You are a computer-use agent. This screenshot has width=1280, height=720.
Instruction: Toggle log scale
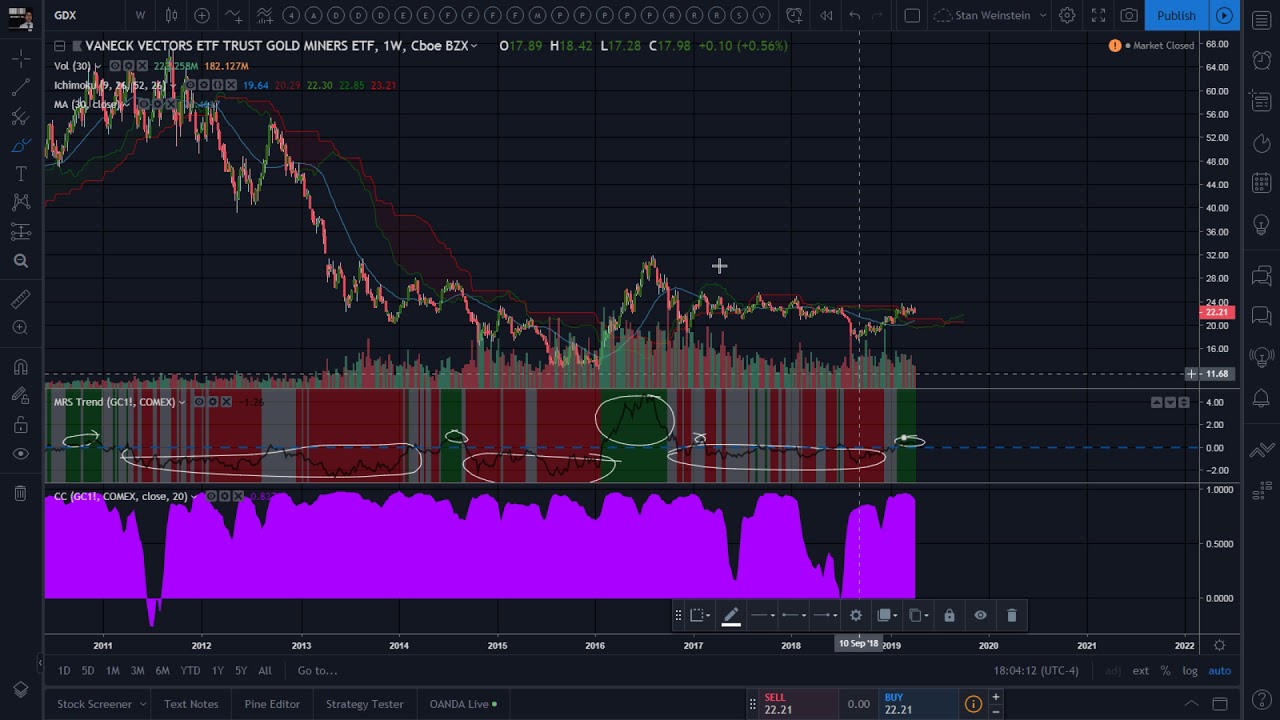coord(1190,671)
